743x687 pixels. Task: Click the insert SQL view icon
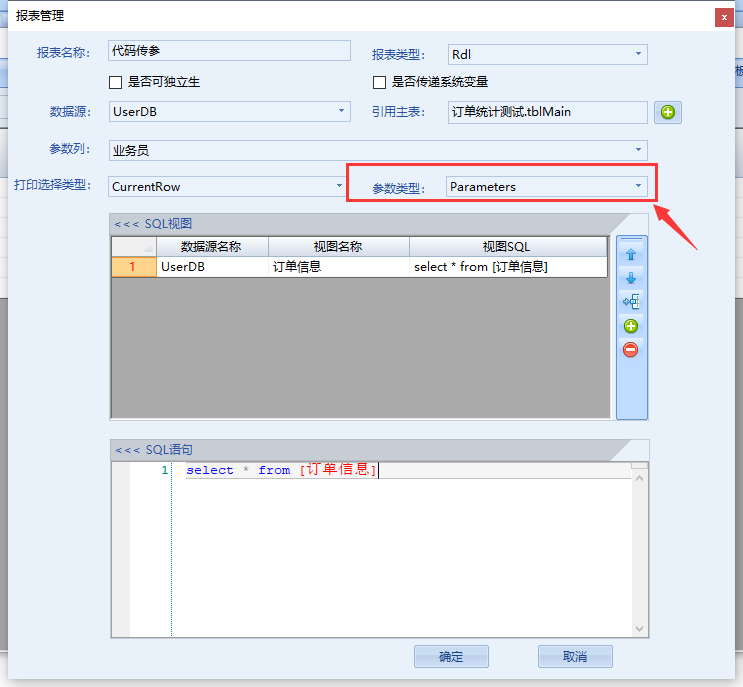point(631,302)
